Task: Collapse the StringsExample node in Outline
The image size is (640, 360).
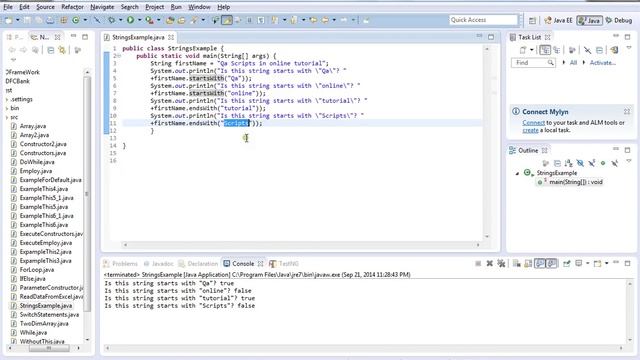Action: 517,173
